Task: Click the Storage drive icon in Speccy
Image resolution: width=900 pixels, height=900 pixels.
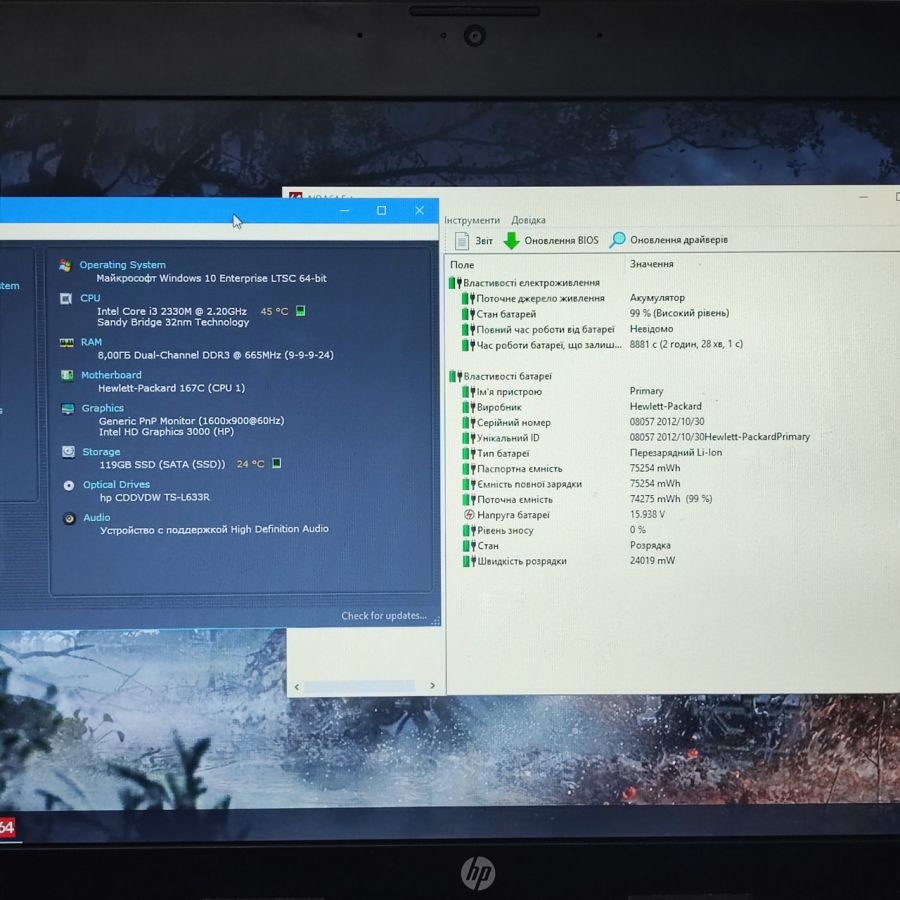Action: [68, 452]
